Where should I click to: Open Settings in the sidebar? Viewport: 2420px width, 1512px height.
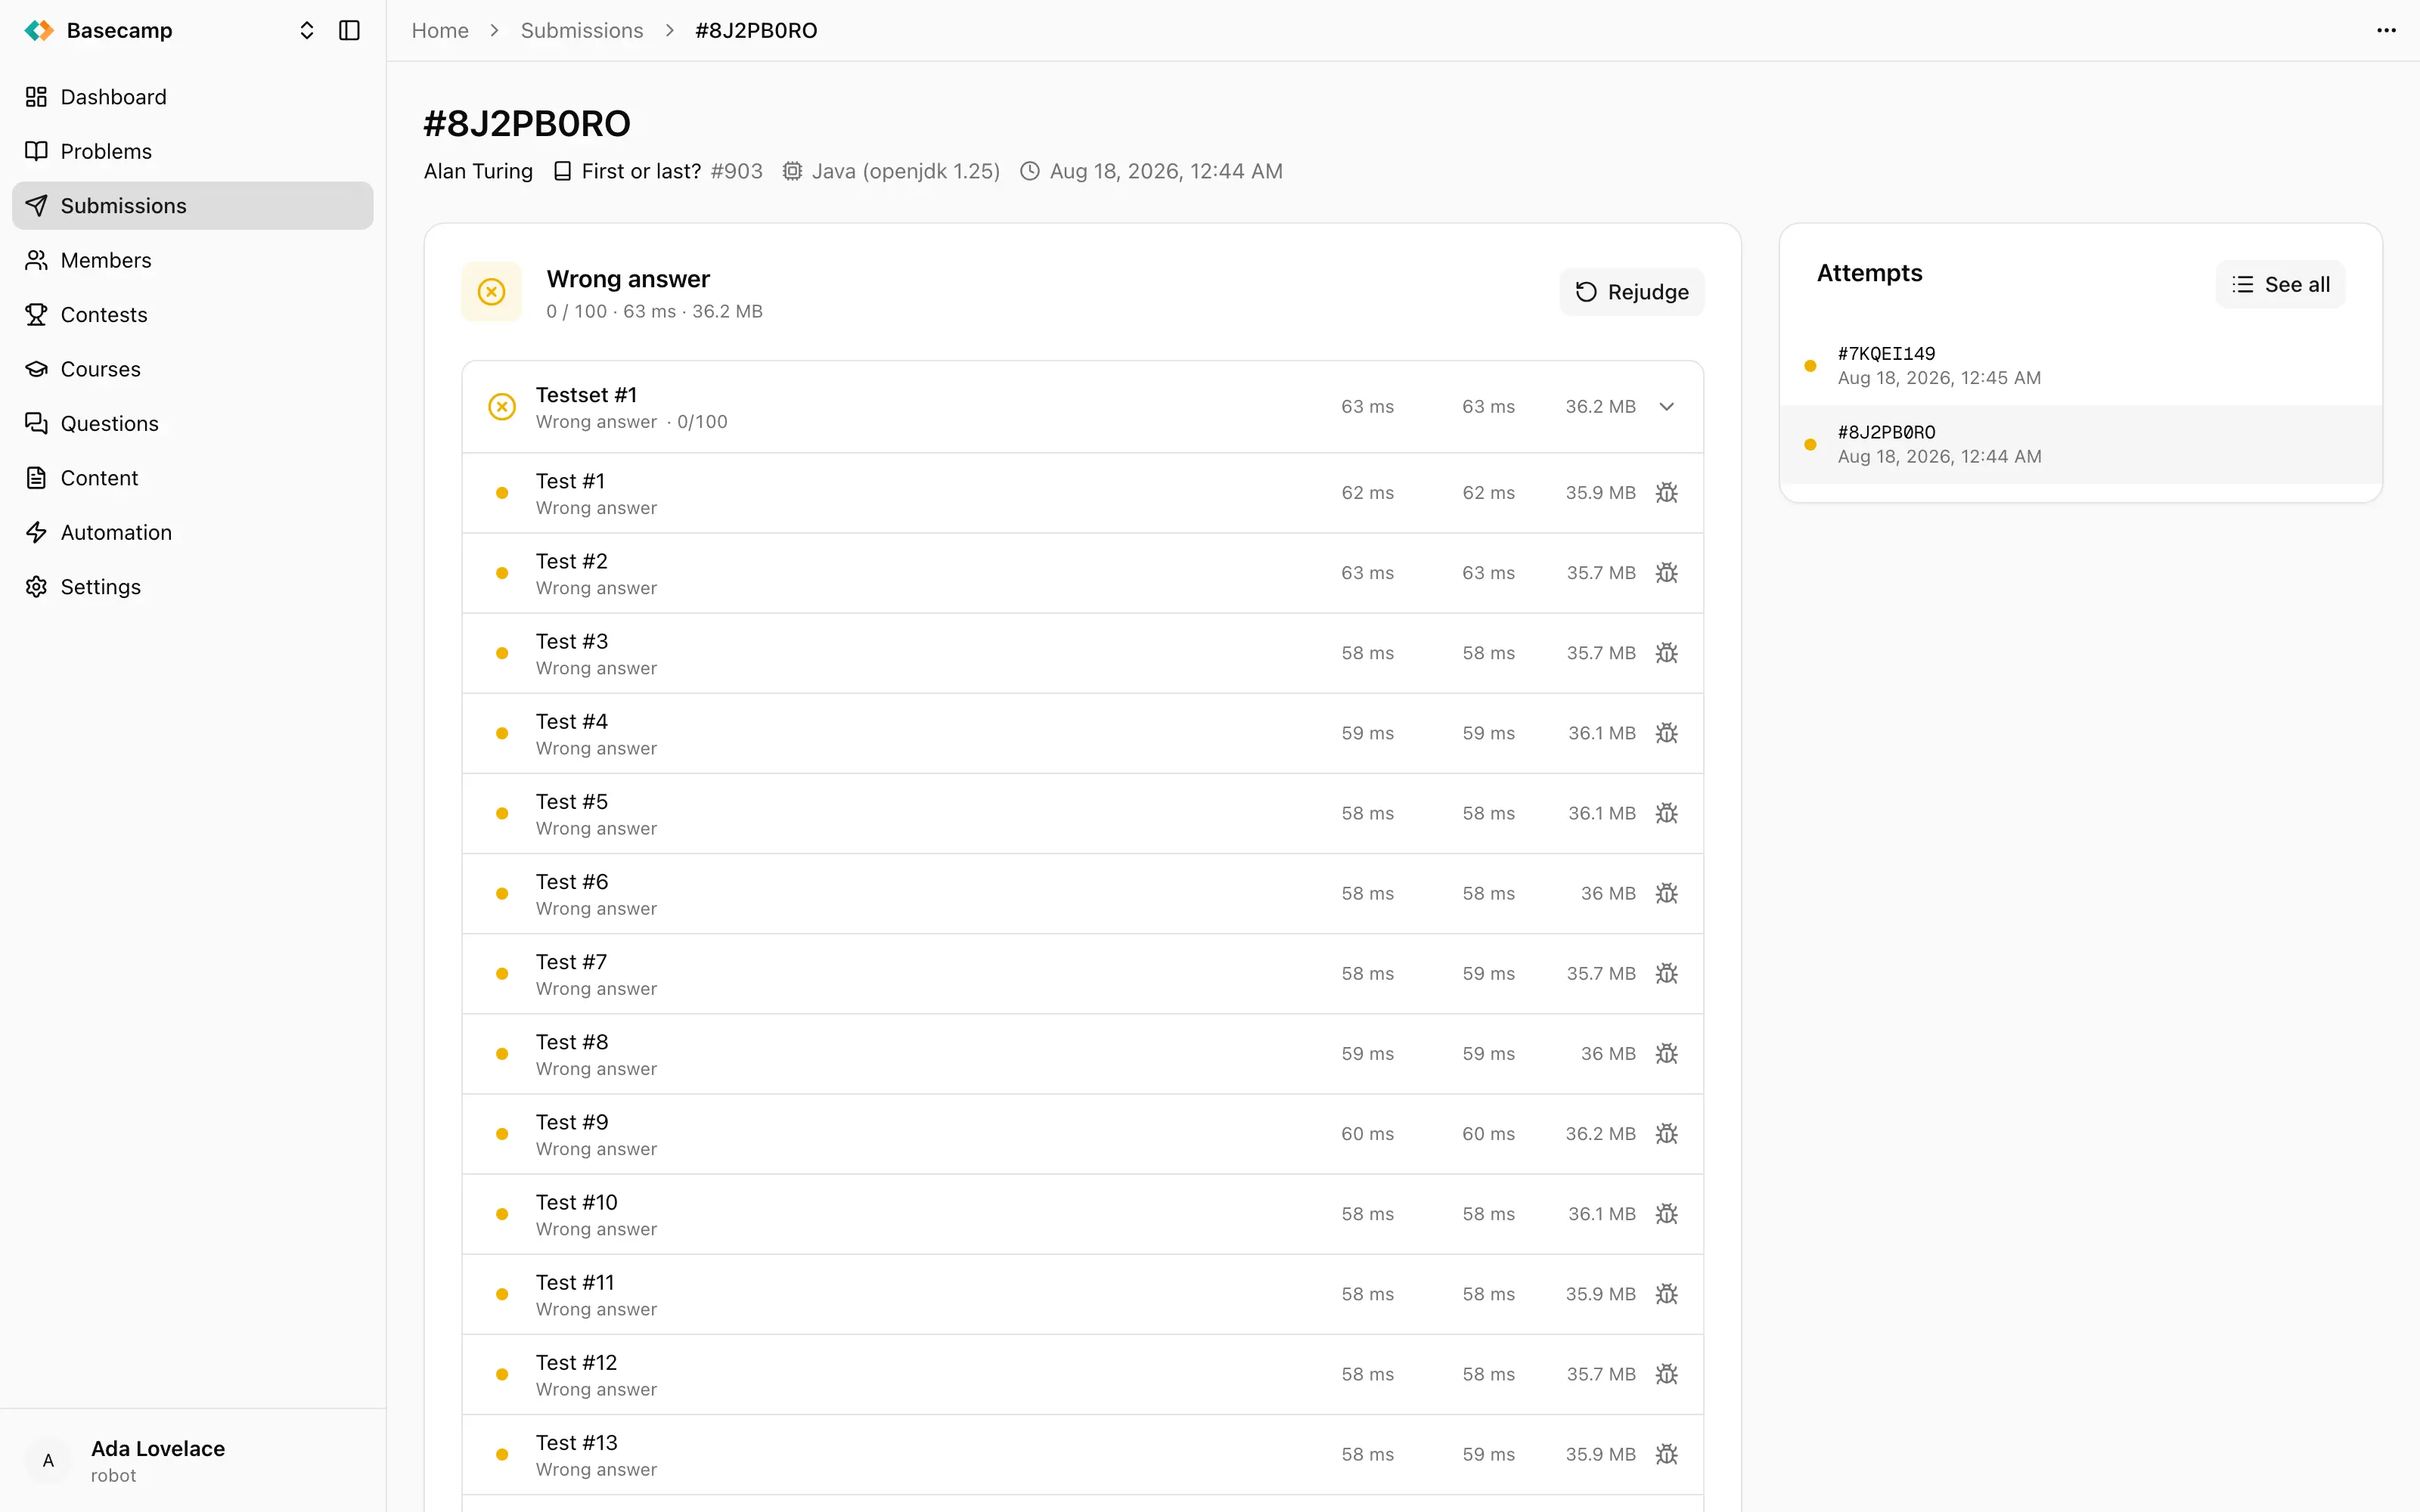coord(192,587)
